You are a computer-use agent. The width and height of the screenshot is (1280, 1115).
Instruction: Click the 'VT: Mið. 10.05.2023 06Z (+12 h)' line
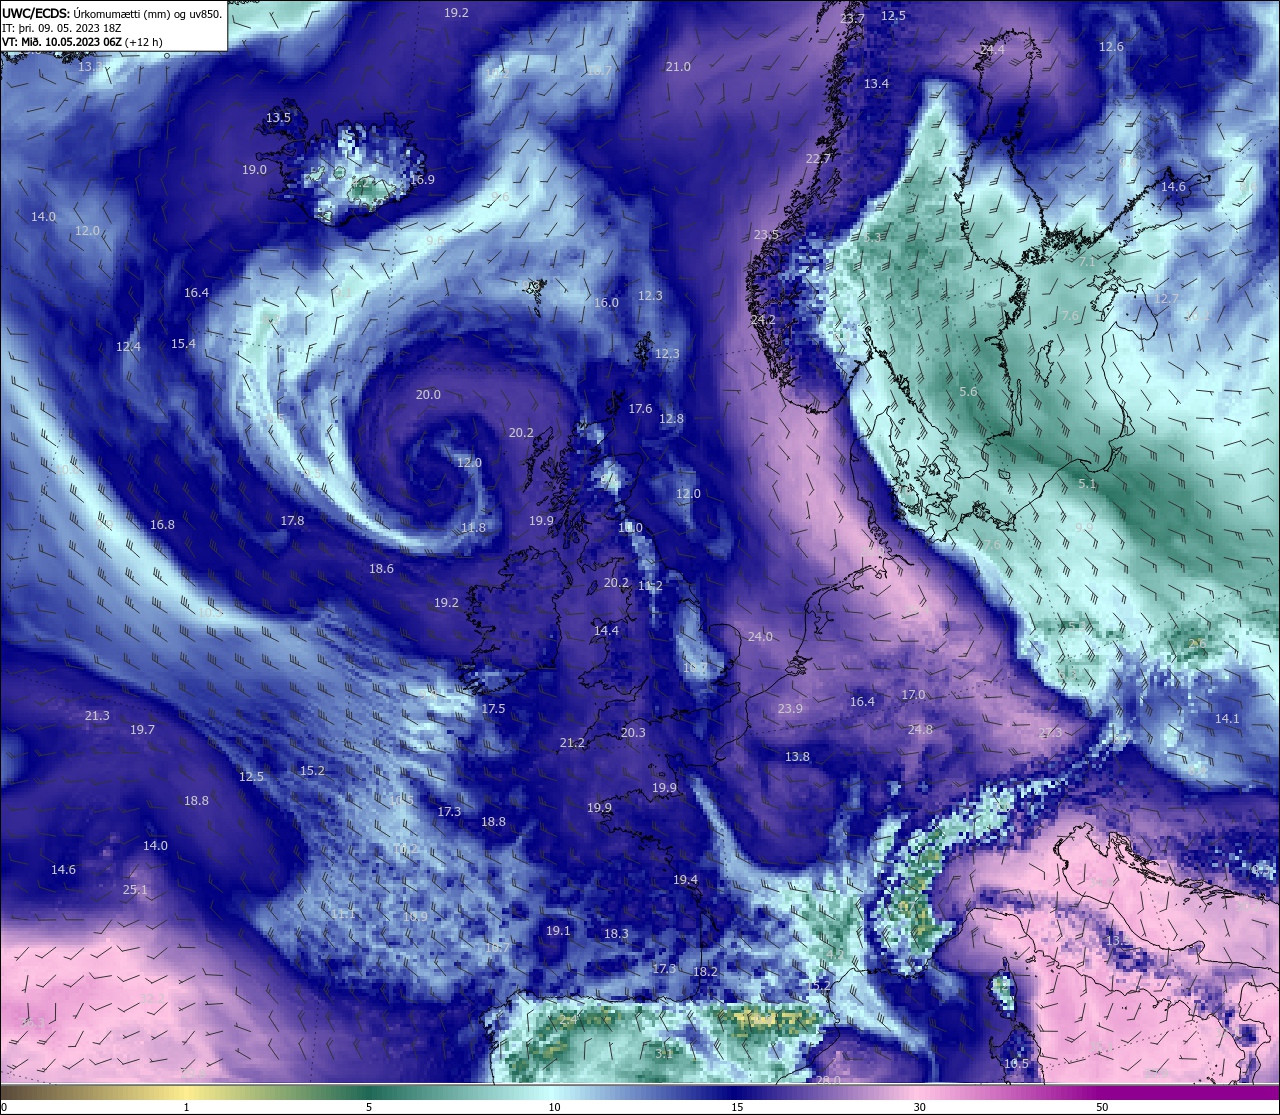(82, 42)
